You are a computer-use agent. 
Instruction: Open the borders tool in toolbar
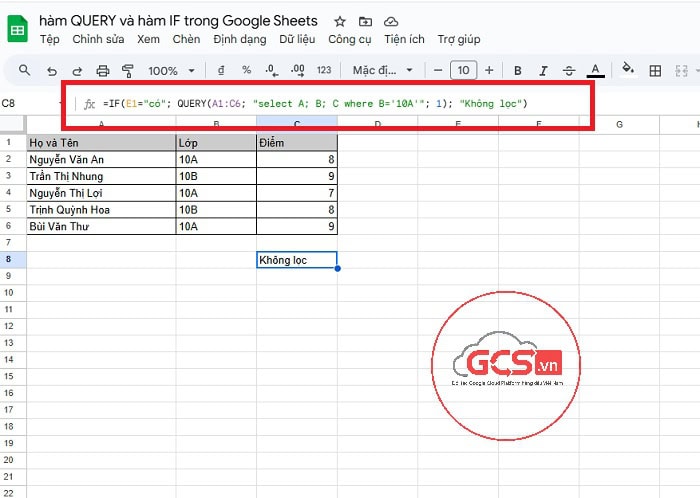click(x=655, y=71)
